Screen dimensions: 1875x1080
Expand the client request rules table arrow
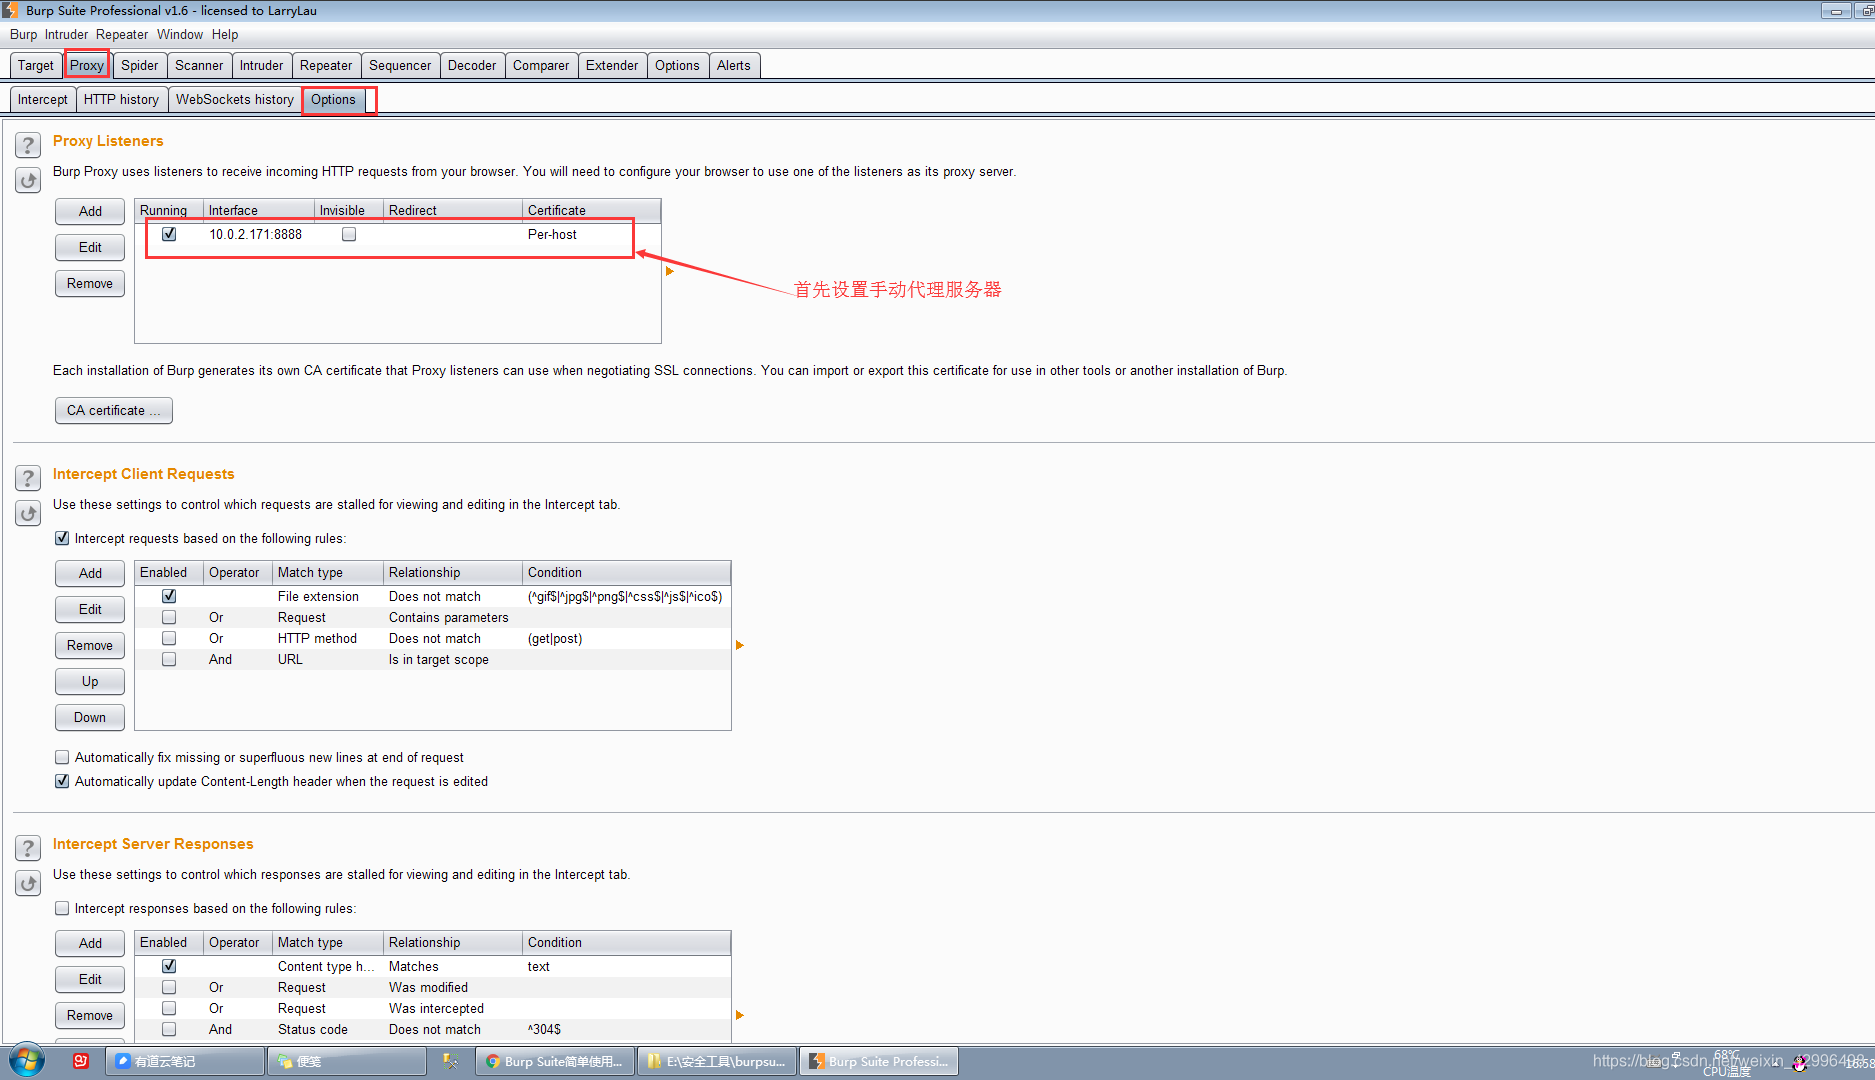(x=740, y=645)
